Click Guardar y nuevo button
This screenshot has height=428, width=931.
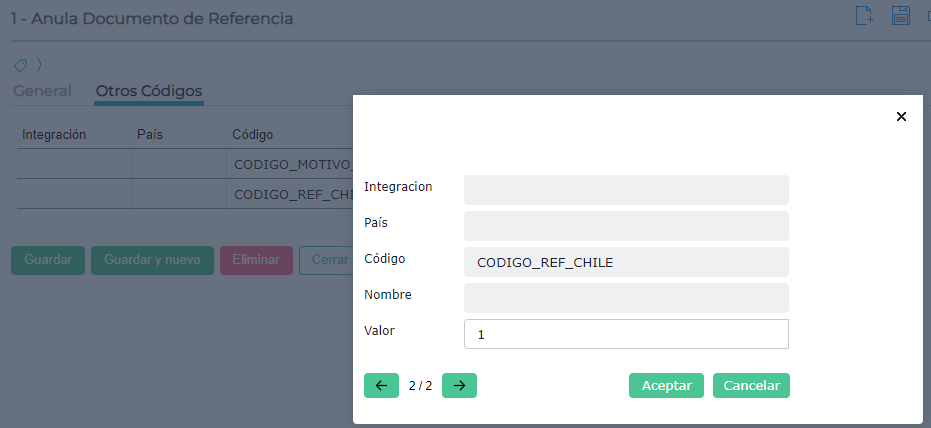(152, 260)
